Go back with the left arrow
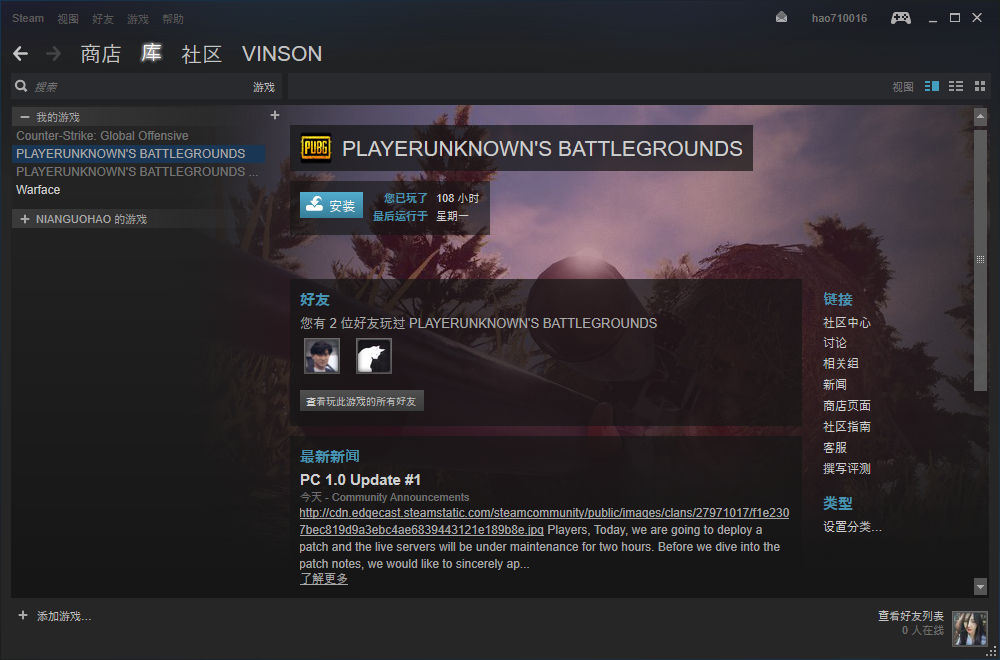1000x660 pixels. tap(20, 54)
